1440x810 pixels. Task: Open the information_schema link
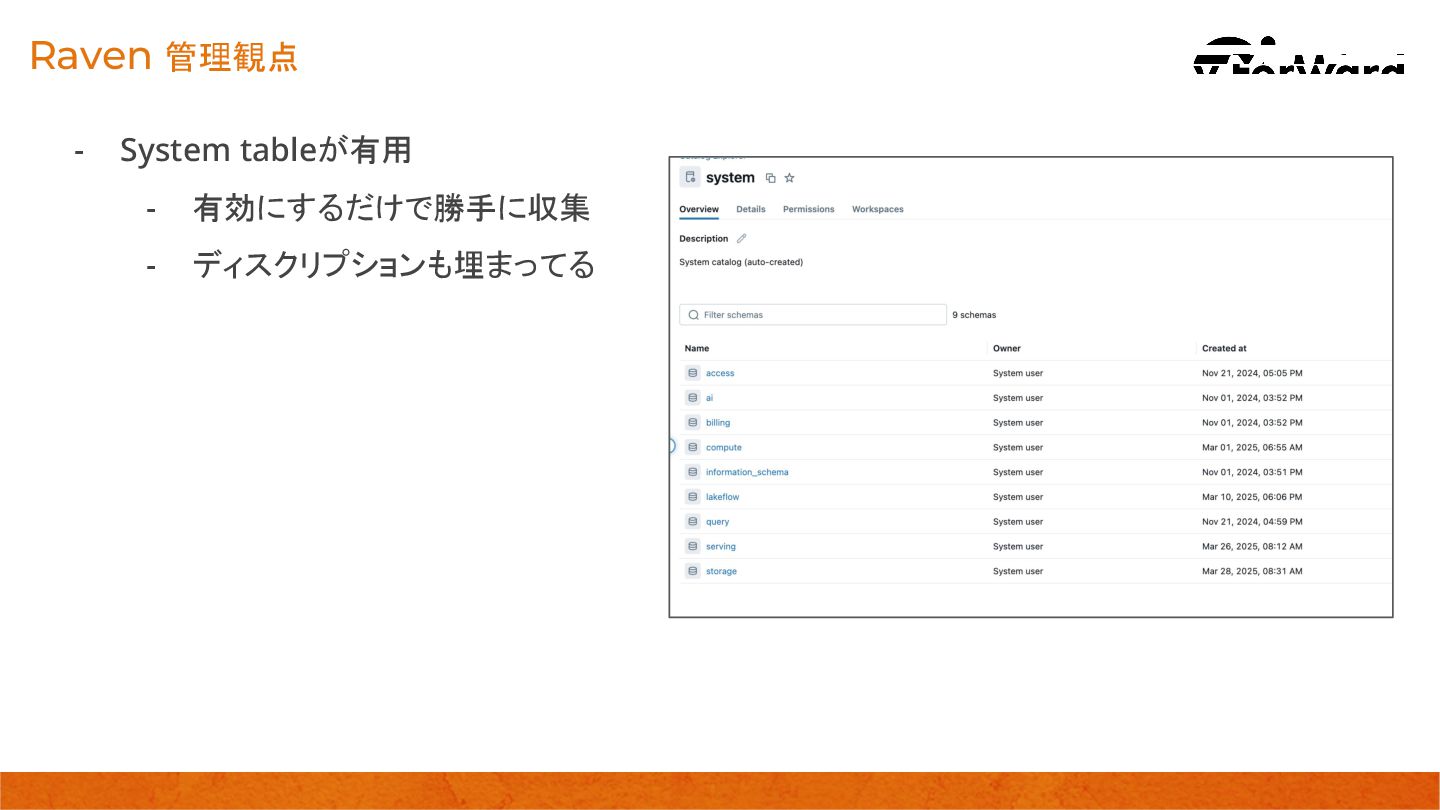(747, 472)
